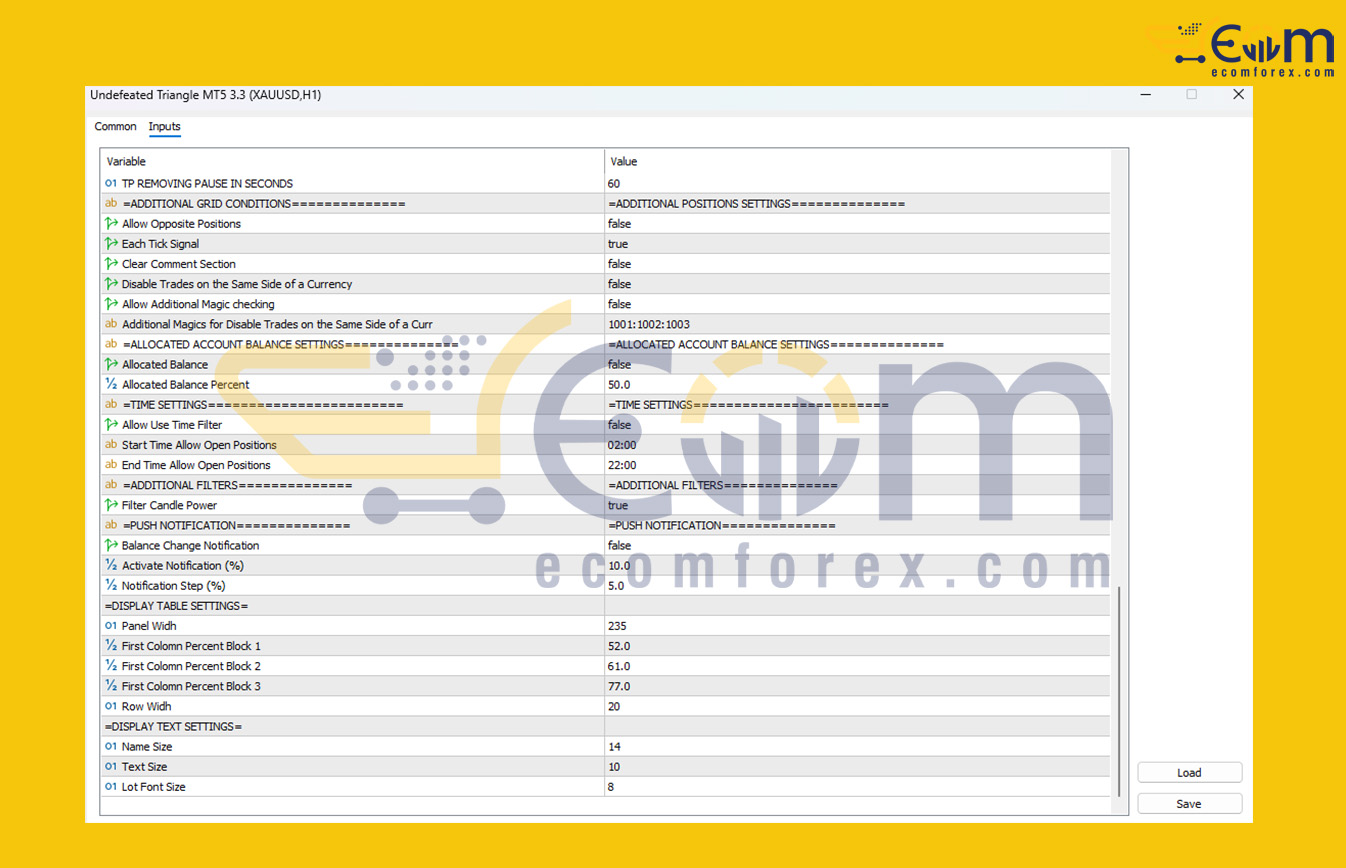Select the double icon beside First Colomn Percent Block 3
Screen dimensions: 1346x868
[x=111, y=686]
